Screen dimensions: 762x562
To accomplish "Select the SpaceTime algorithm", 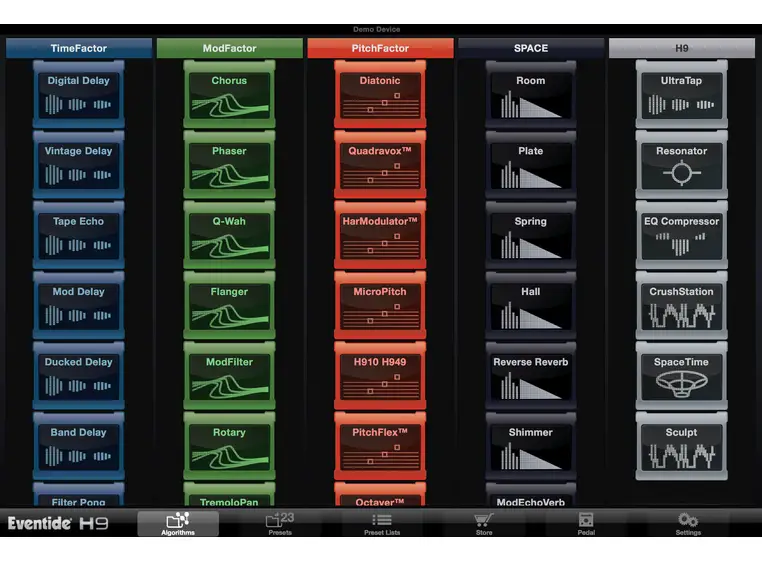I will [x=681, y=376].
